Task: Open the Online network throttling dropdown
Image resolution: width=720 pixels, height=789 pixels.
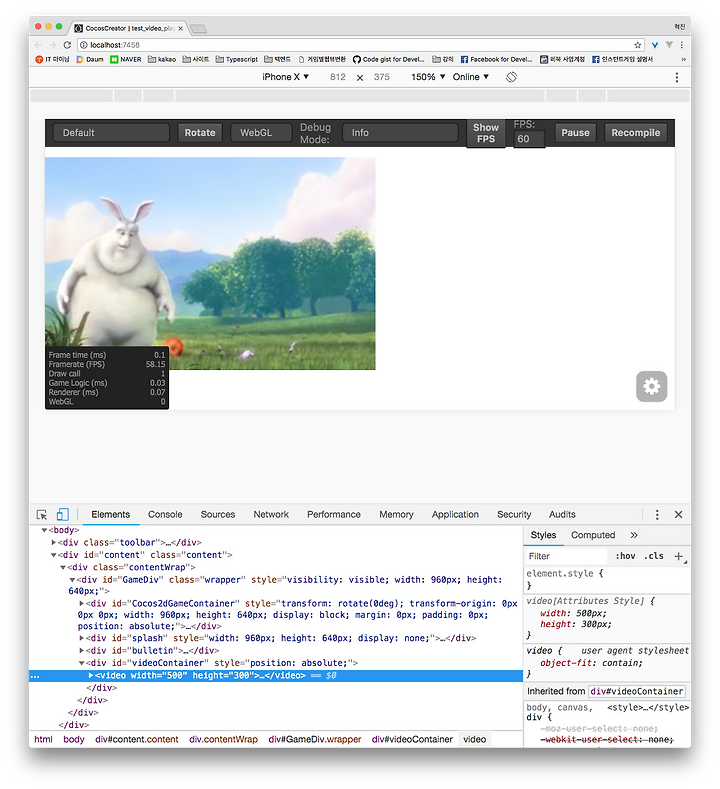Action: pyautogui.click(x=470, y=77)
